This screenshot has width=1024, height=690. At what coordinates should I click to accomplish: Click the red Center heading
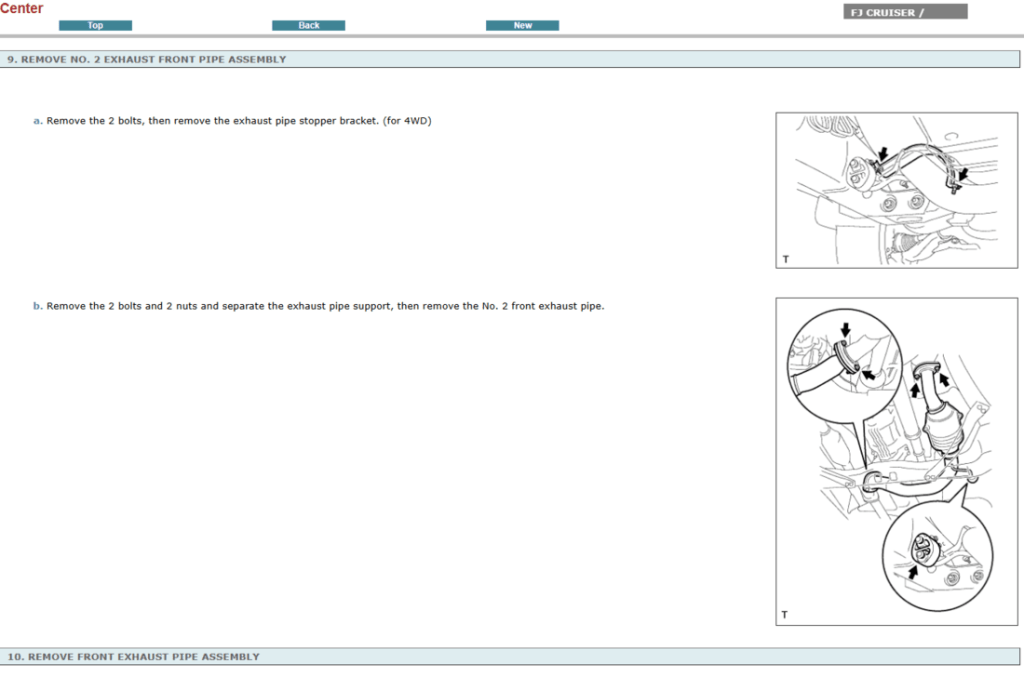(22, 8)
